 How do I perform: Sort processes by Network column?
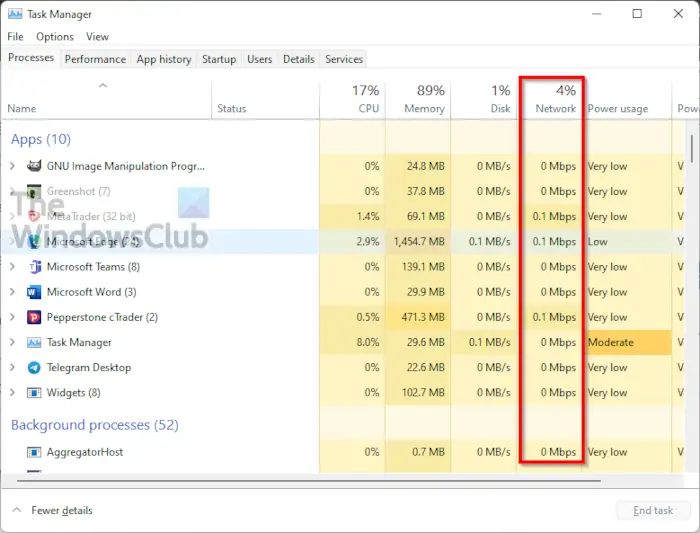551,100
